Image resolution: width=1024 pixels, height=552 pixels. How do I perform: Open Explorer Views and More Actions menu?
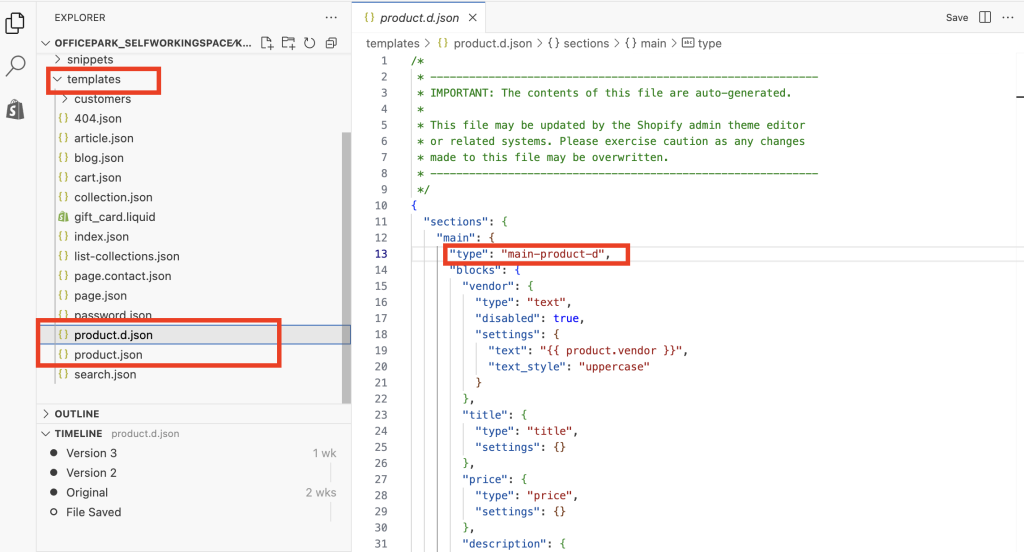coord(331,18)
